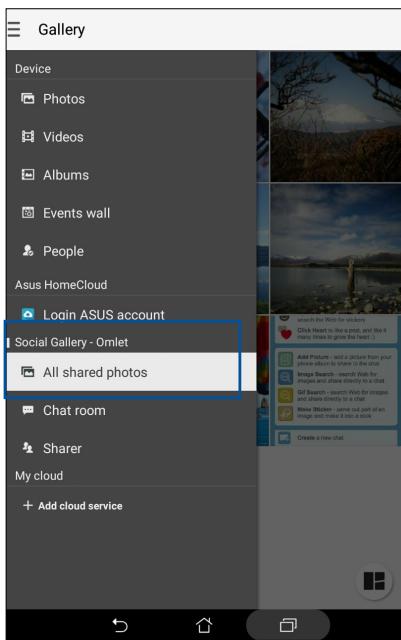This screenshot has height=640, width=401.
Task: Select Login ASUS account
Action: [131, 314]
